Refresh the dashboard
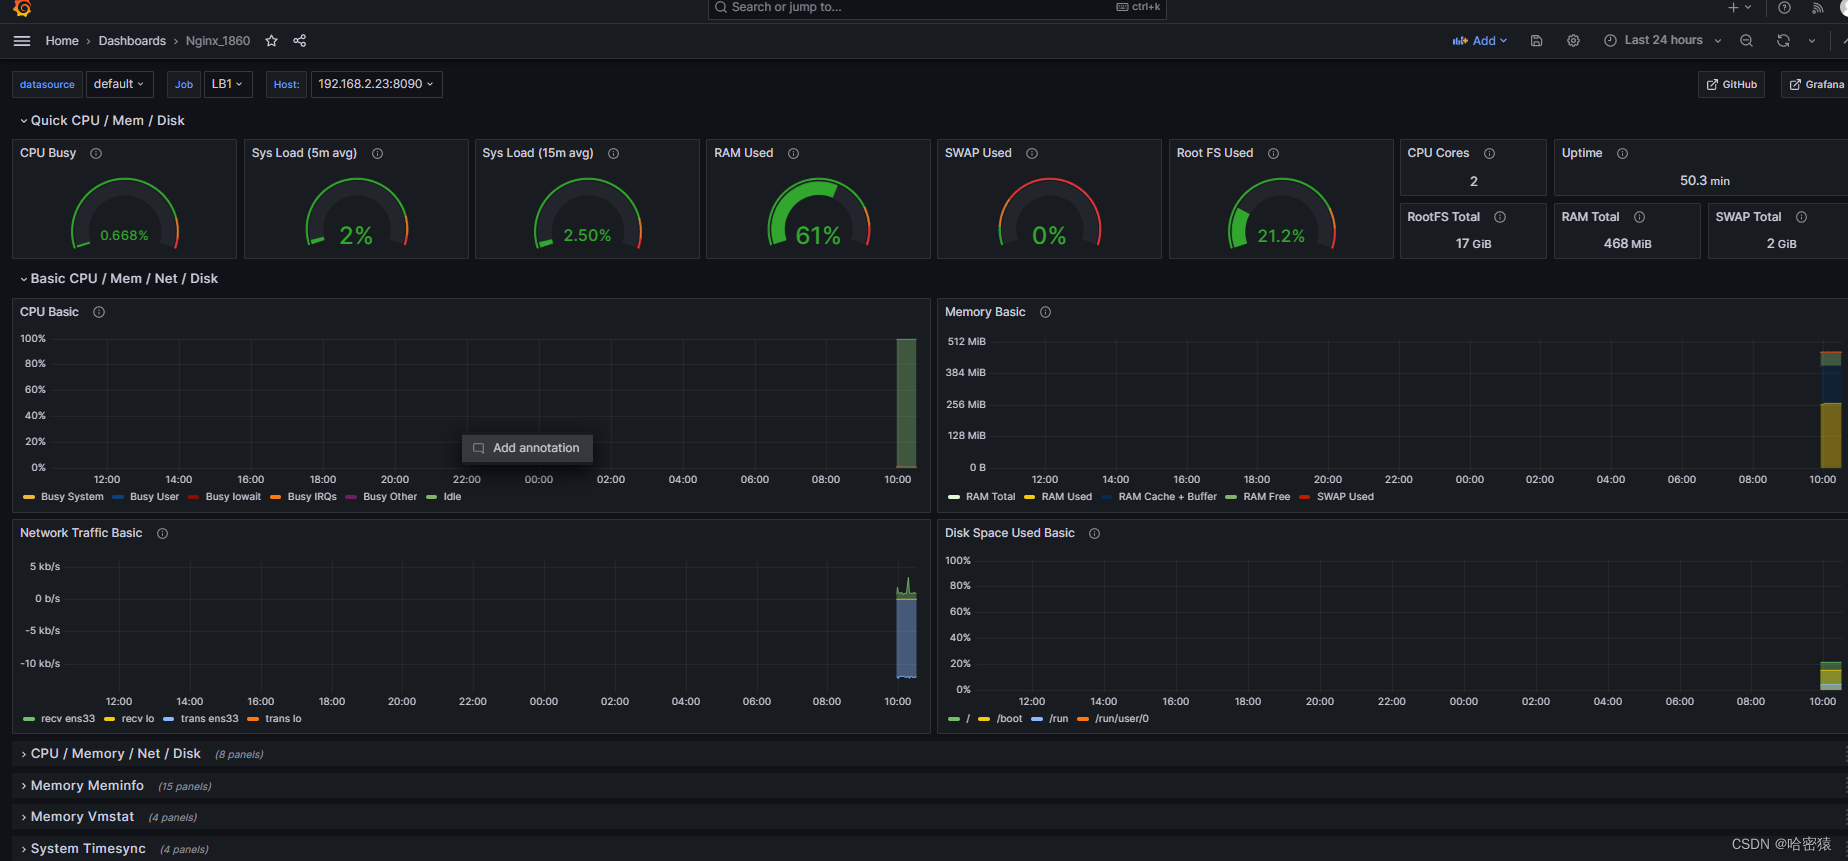 pyautogui.click(x=1783, y=41)
